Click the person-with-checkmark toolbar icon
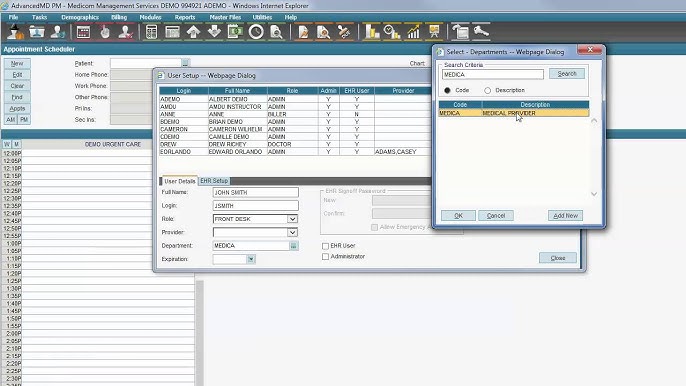 point(125,32)
